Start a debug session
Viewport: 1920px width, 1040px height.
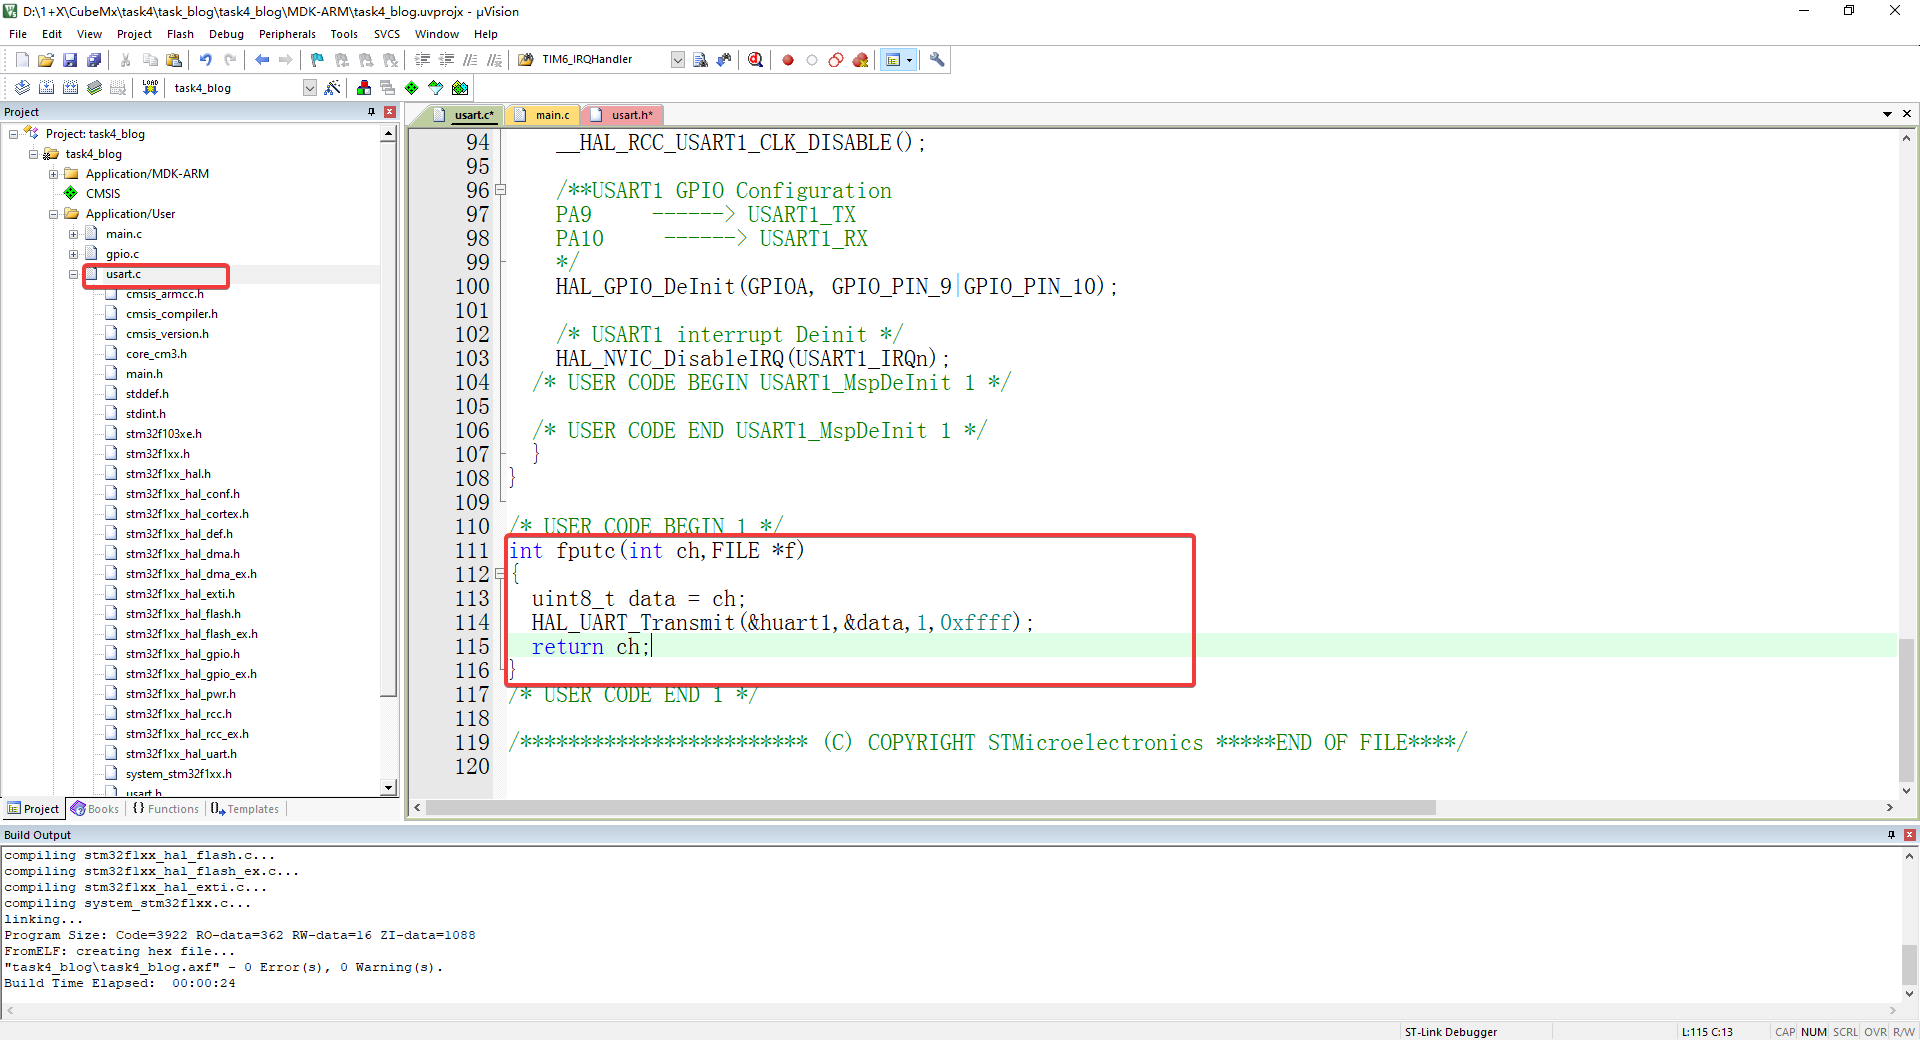pyautogui.click(x=755, y=60)
